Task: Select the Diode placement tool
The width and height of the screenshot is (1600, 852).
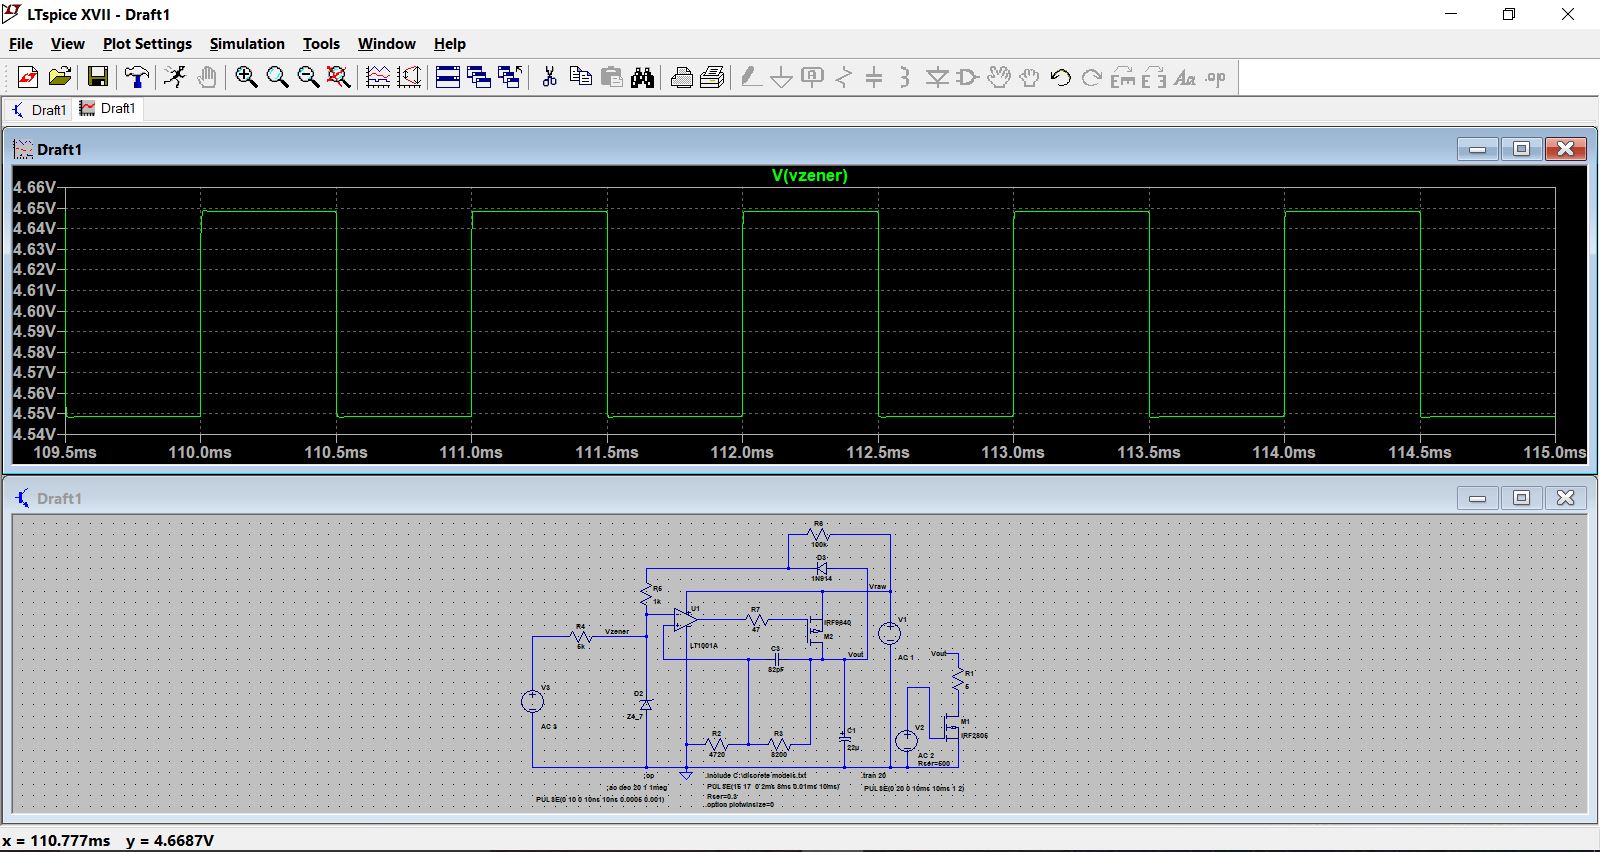Action: [937, 77]
